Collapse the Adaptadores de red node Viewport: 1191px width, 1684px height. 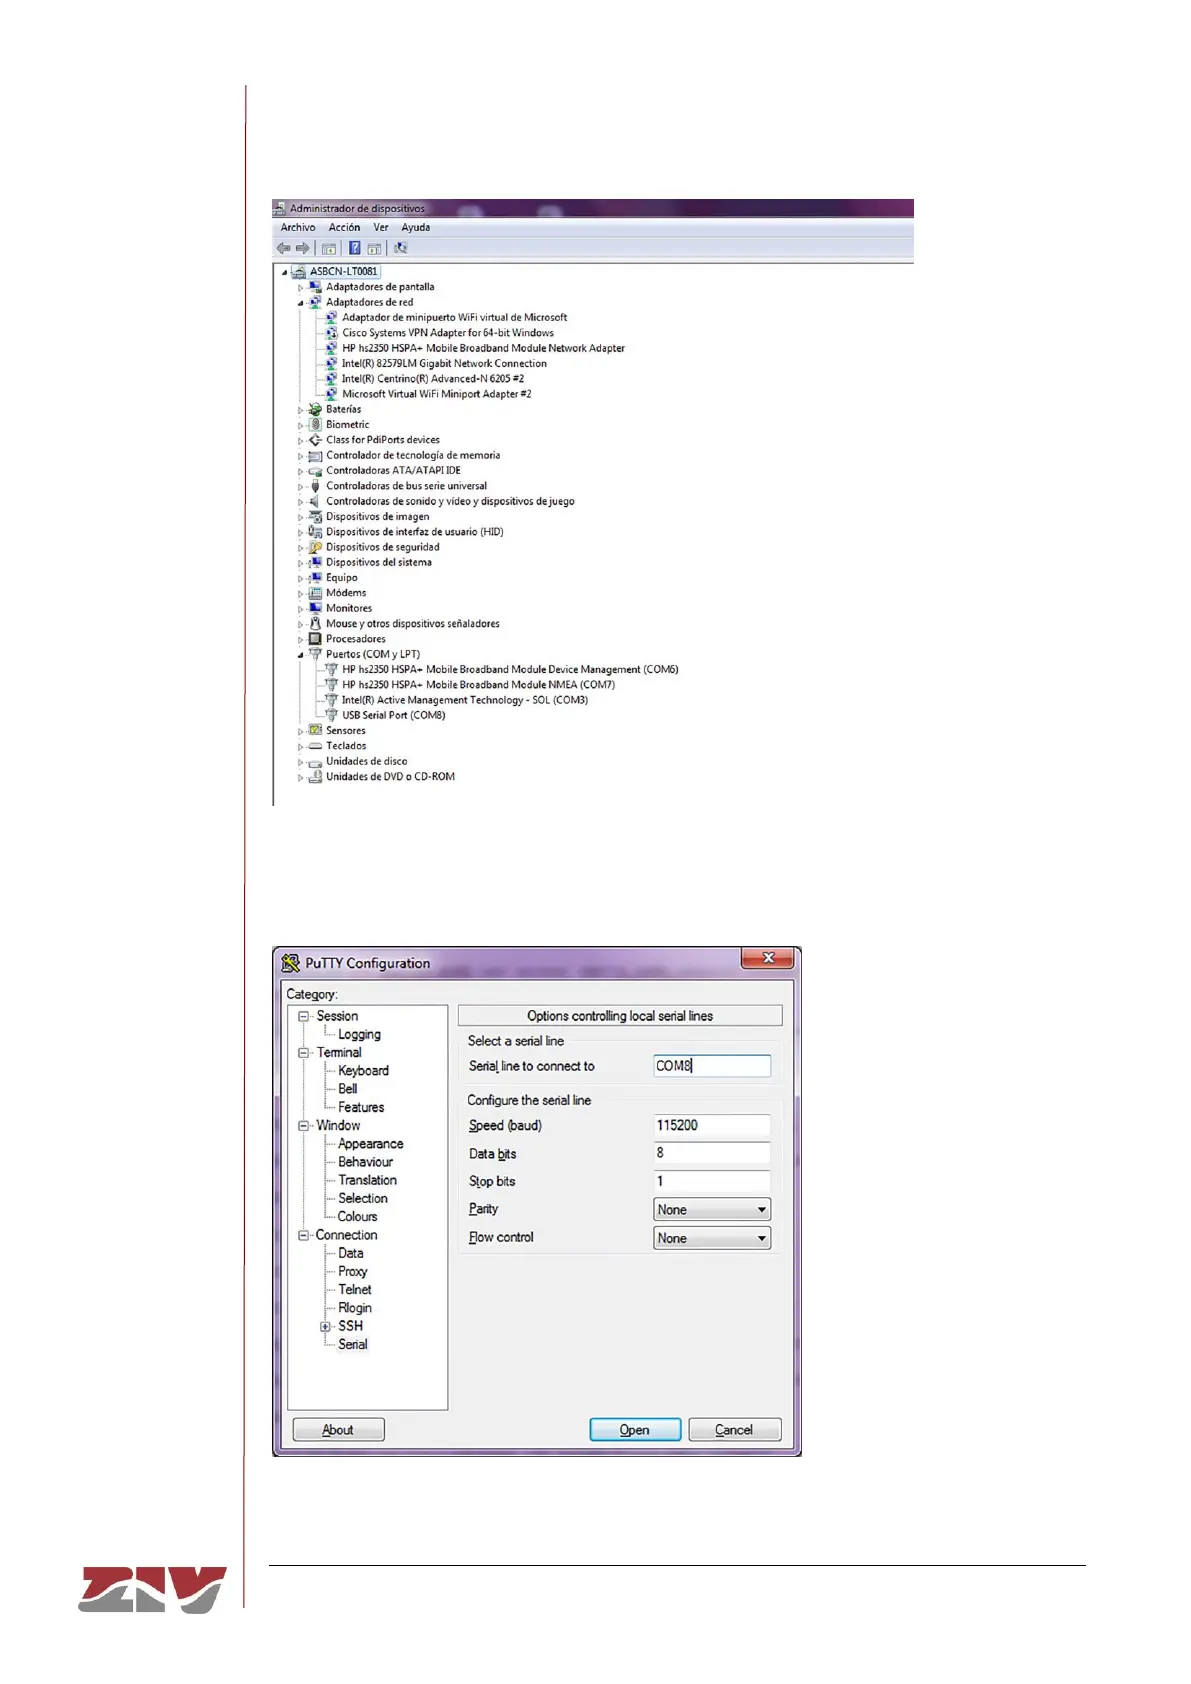(x=300, y=303)
